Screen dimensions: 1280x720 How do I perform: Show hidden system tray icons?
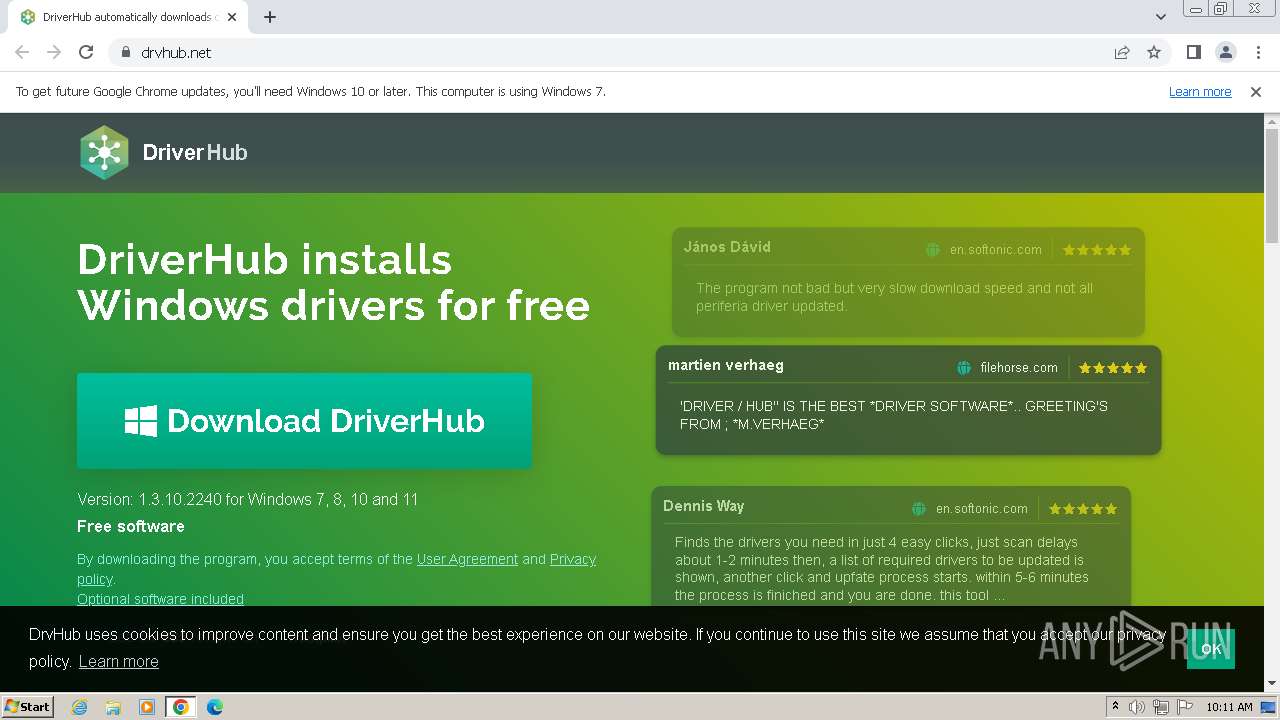[x=1115, y=707]
